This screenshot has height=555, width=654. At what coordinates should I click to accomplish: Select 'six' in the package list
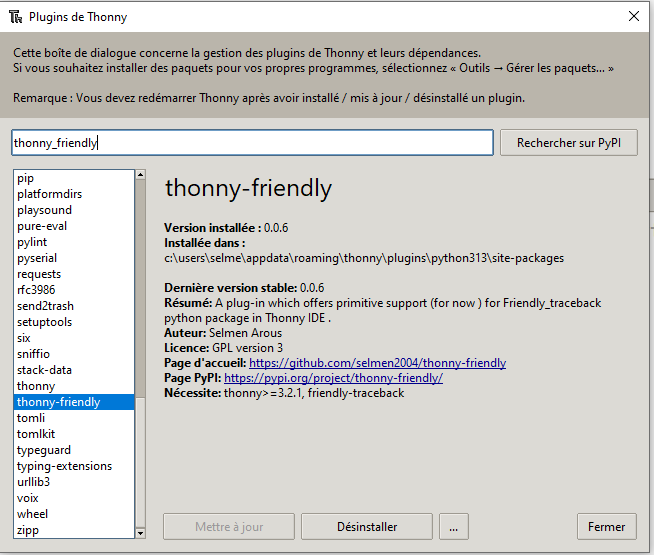click(74, 338)
